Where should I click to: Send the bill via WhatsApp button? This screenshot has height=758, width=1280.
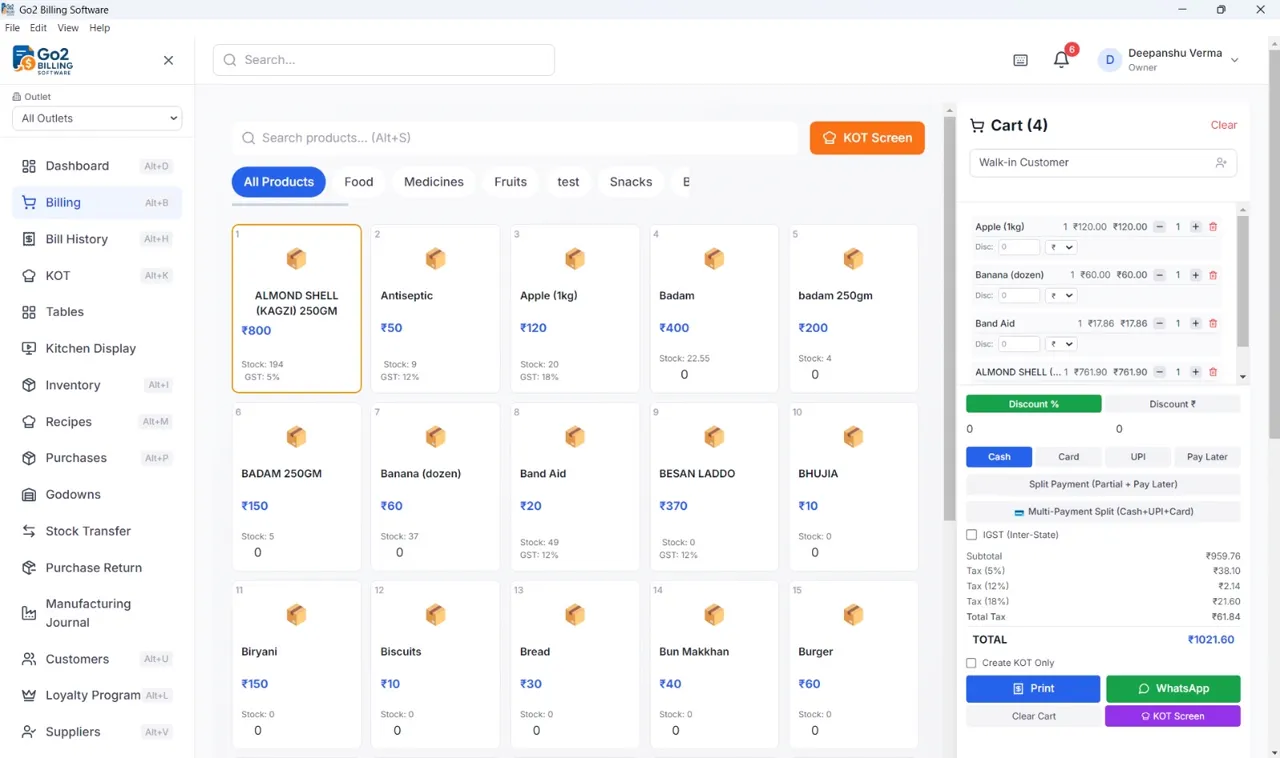1173,689
